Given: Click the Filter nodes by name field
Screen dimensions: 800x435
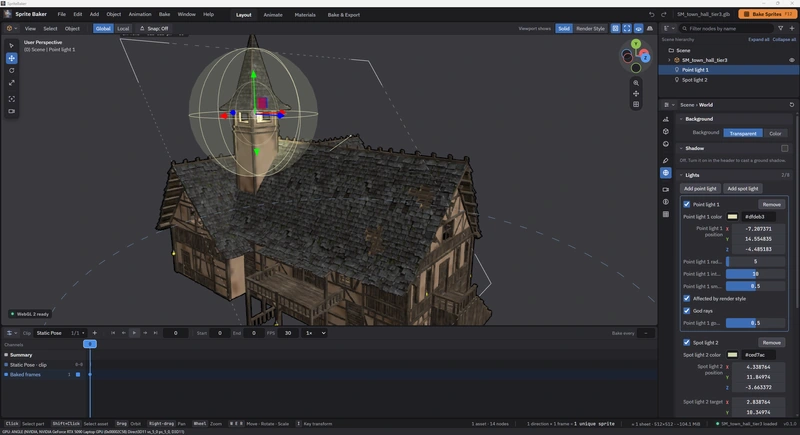Looking at the screenshot, I should pyautogui.click(x=726, y=29).
